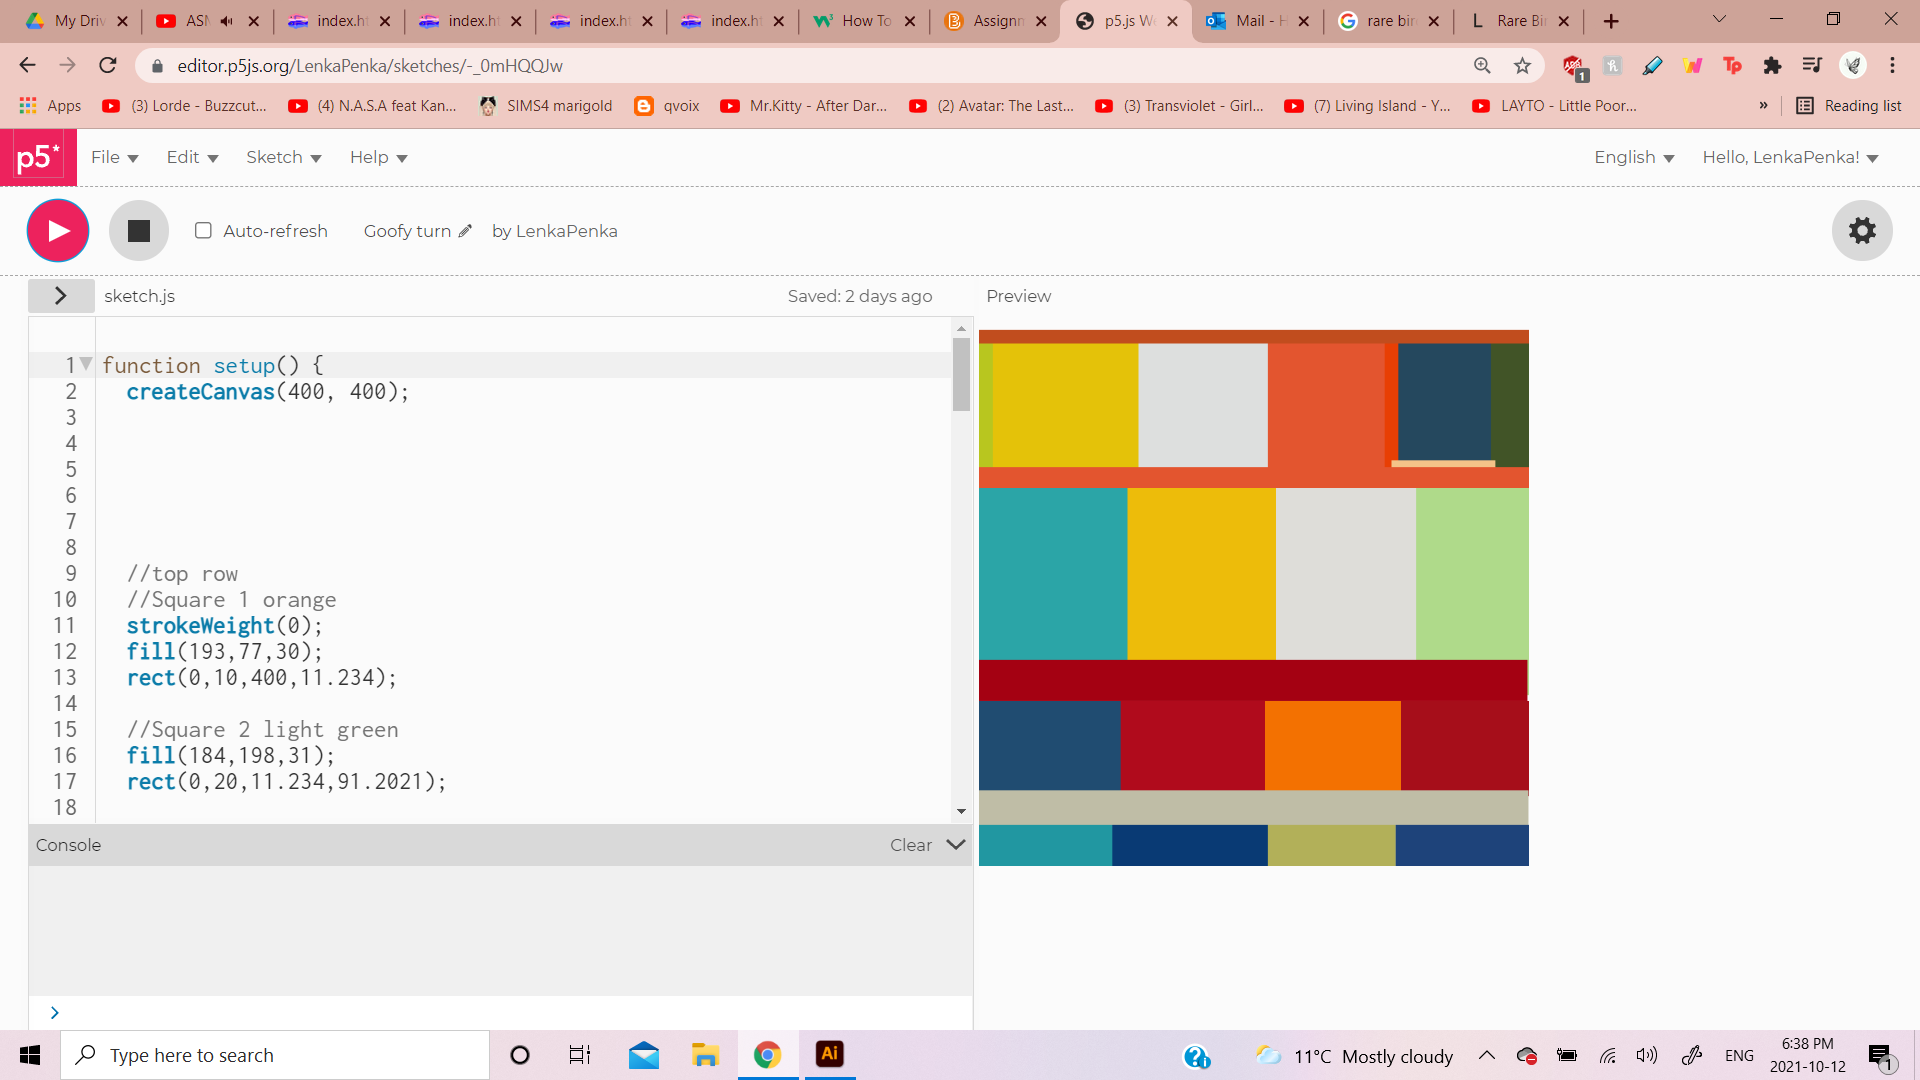
Task: Click the Run (play) button to execute sketch
Action: click(57, 229)
